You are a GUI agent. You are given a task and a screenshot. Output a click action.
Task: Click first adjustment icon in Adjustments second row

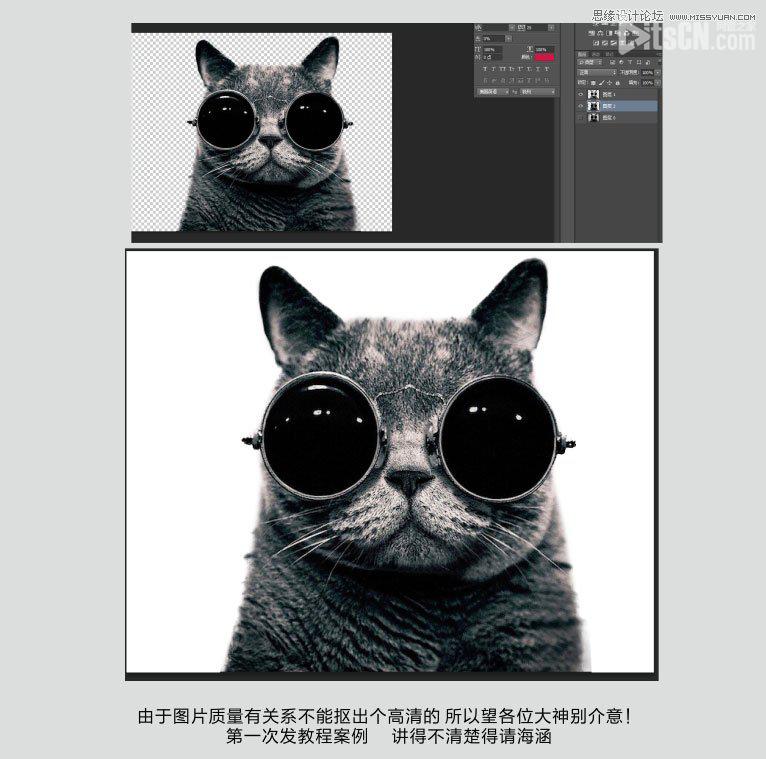[x=591, y=33]
